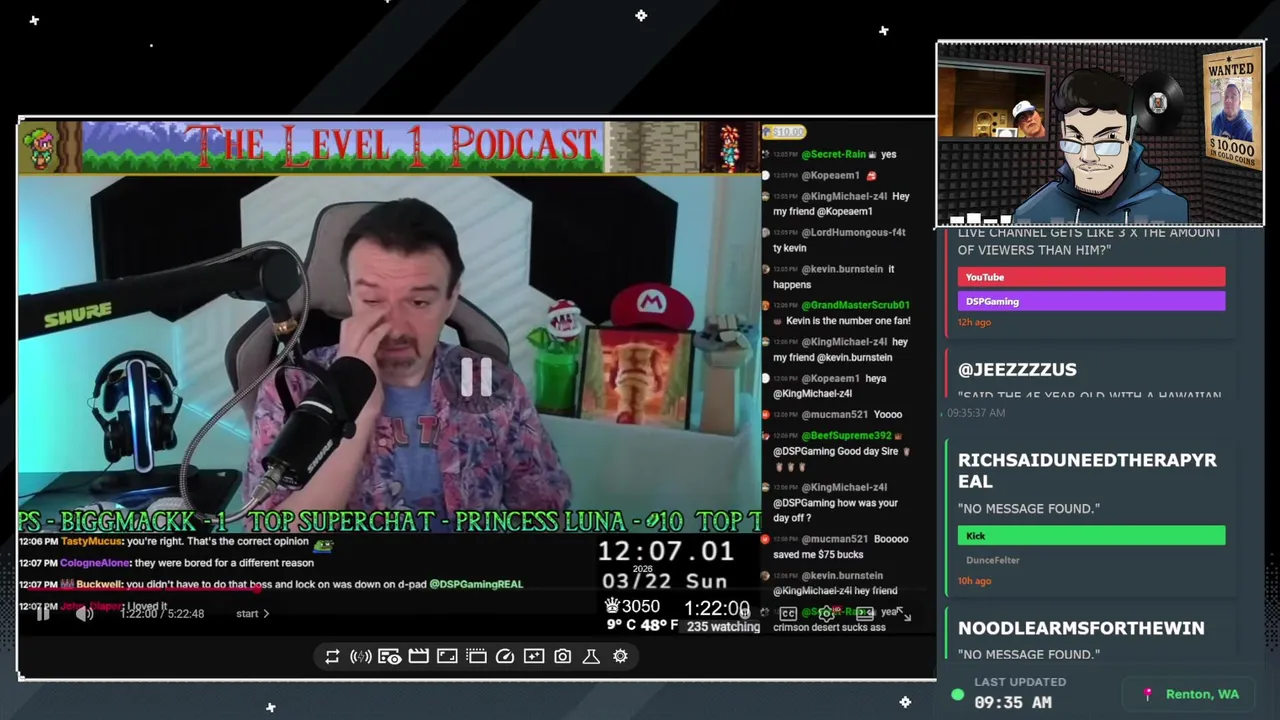
Task: Click the sparkle video filter icon
Action: [534, 656]
